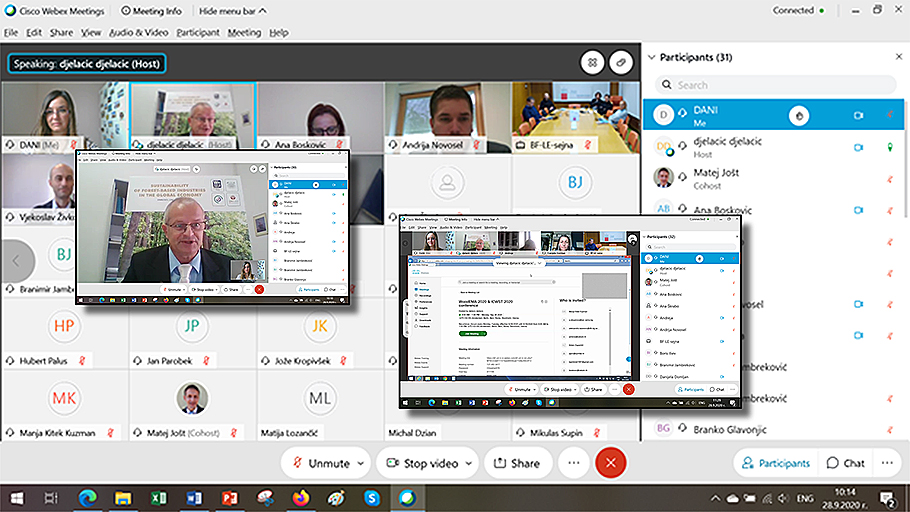Select the BF-LE-sejna video tile

coord(576,116)
